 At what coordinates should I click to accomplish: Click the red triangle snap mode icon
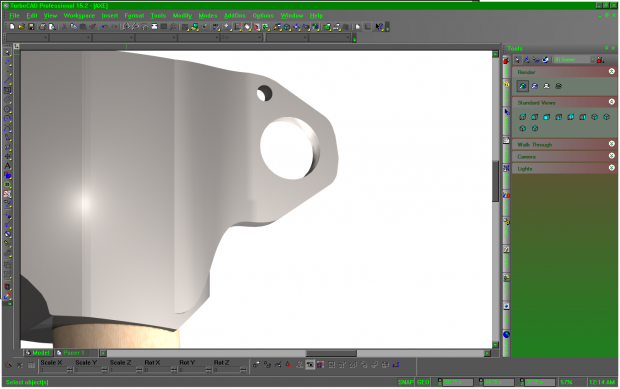click(x=288, y=365)
